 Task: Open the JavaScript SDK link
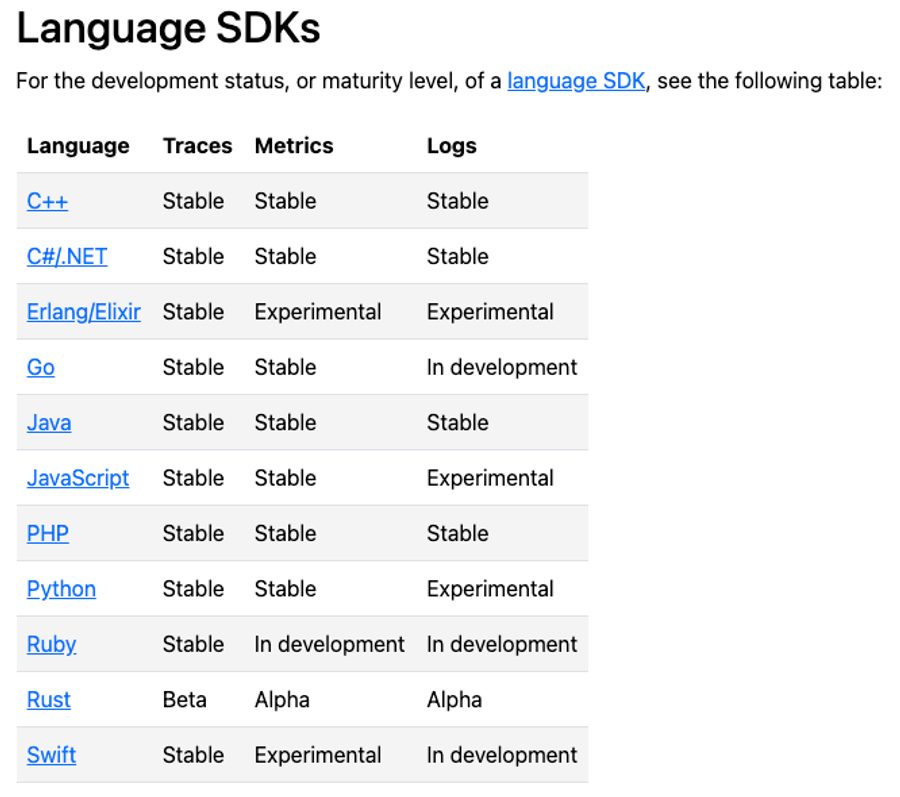click(78, 478)
